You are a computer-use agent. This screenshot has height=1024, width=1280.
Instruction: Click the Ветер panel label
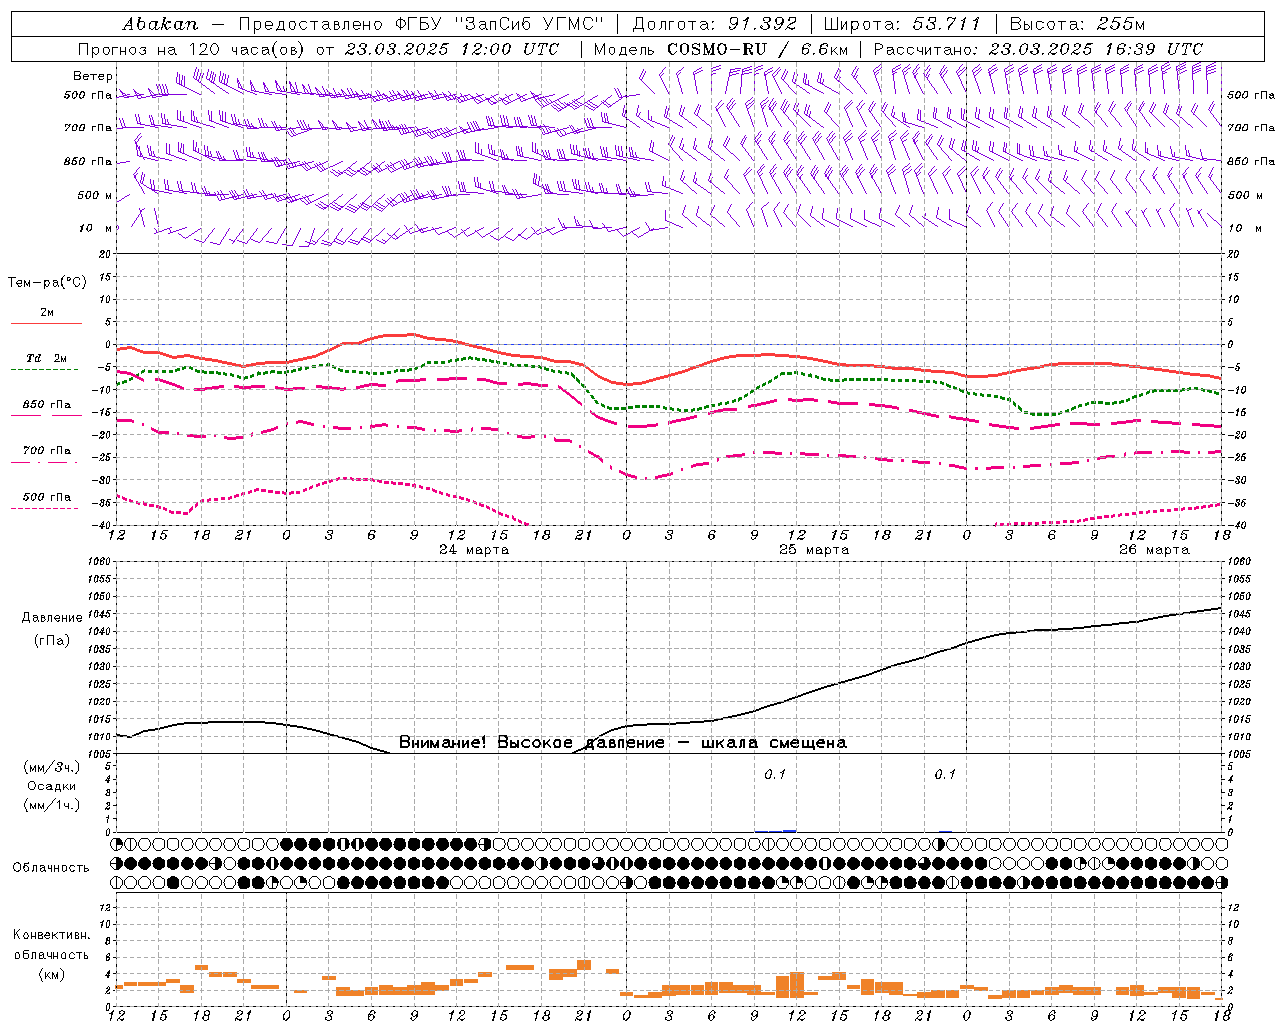[93, 76]
